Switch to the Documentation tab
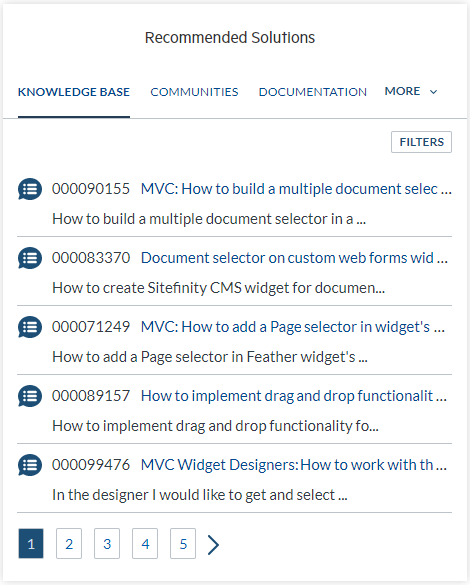Image resolution: width=470 pixels, height=585 pixels. point(313,92)
